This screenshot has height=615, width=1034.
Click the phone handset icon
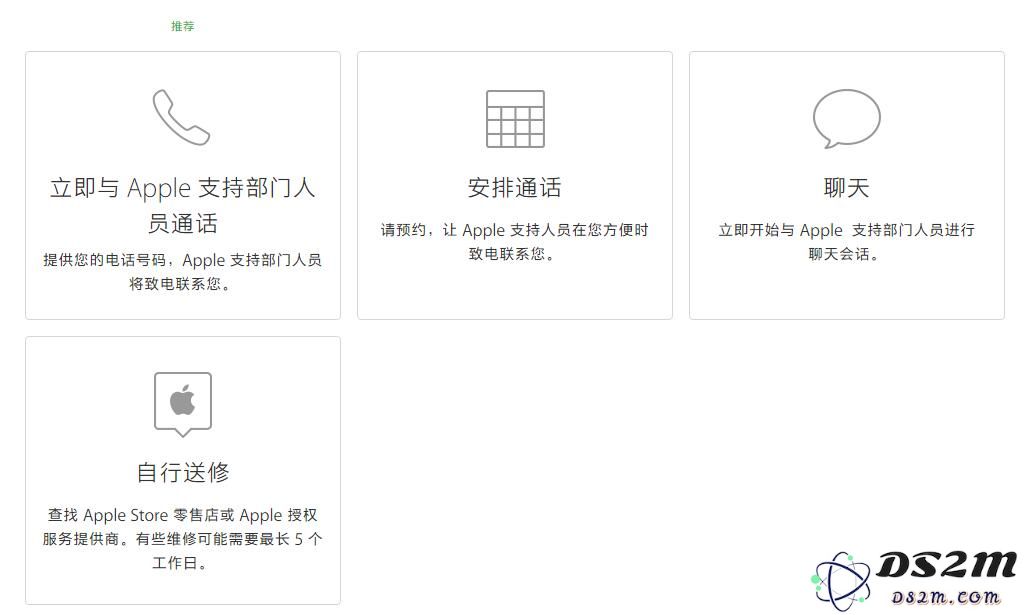click(181, 117)
